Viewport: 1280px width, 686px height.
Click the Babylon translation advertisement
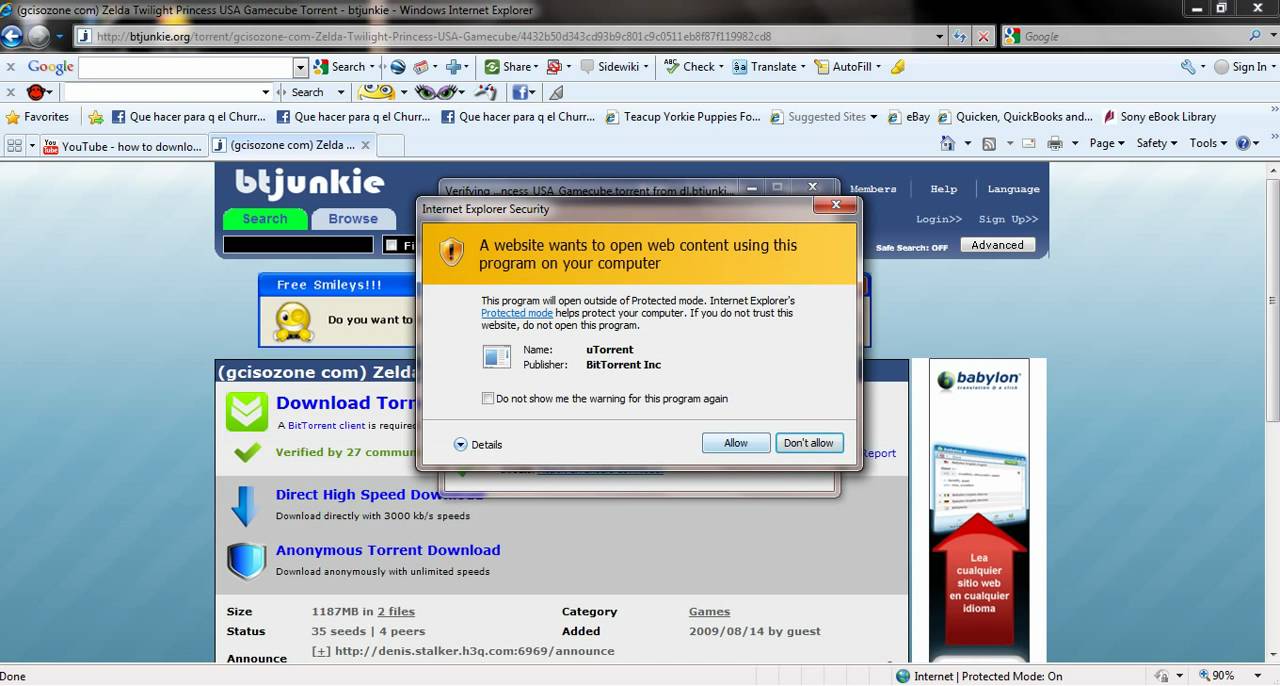tap(978, 510)
